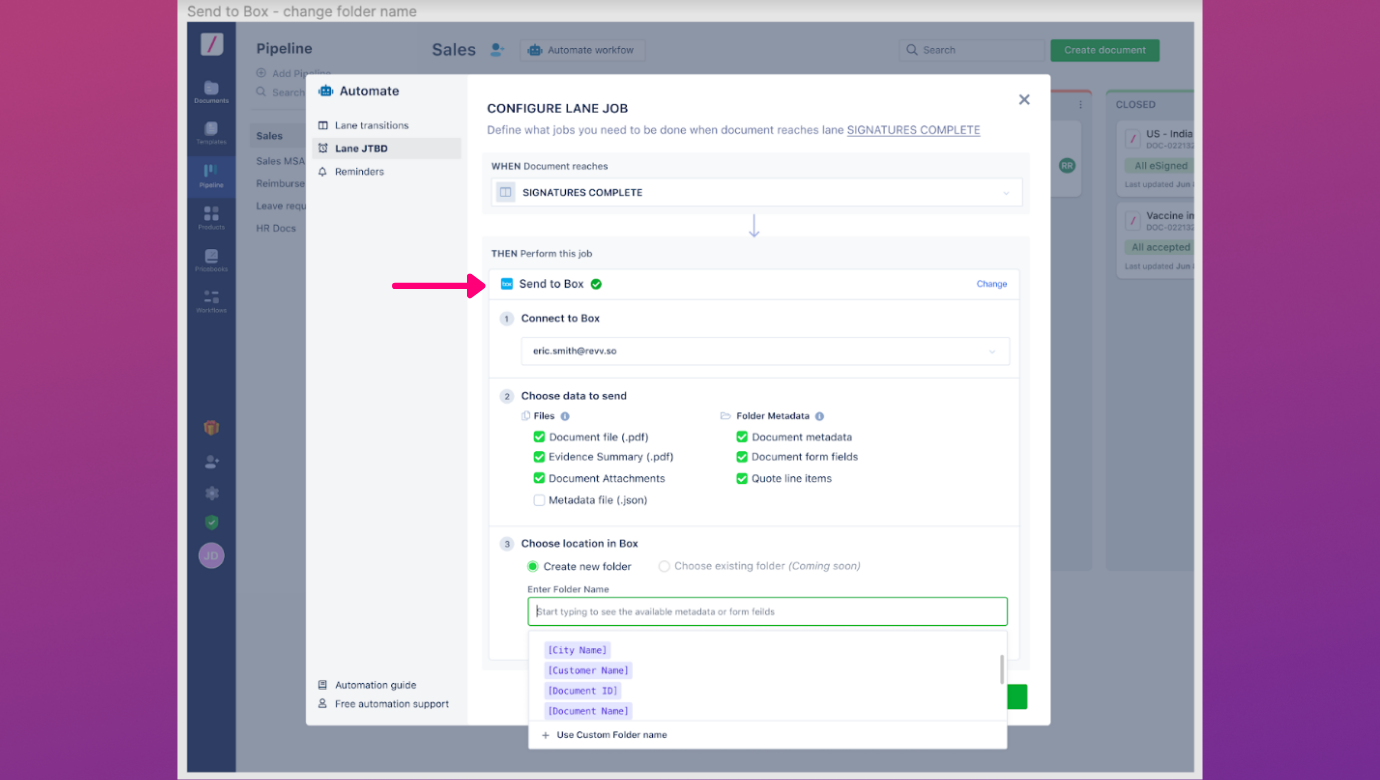Uncheck Document file (.pdf)
Screen dimensions: 1380x780
click(539, 437)
